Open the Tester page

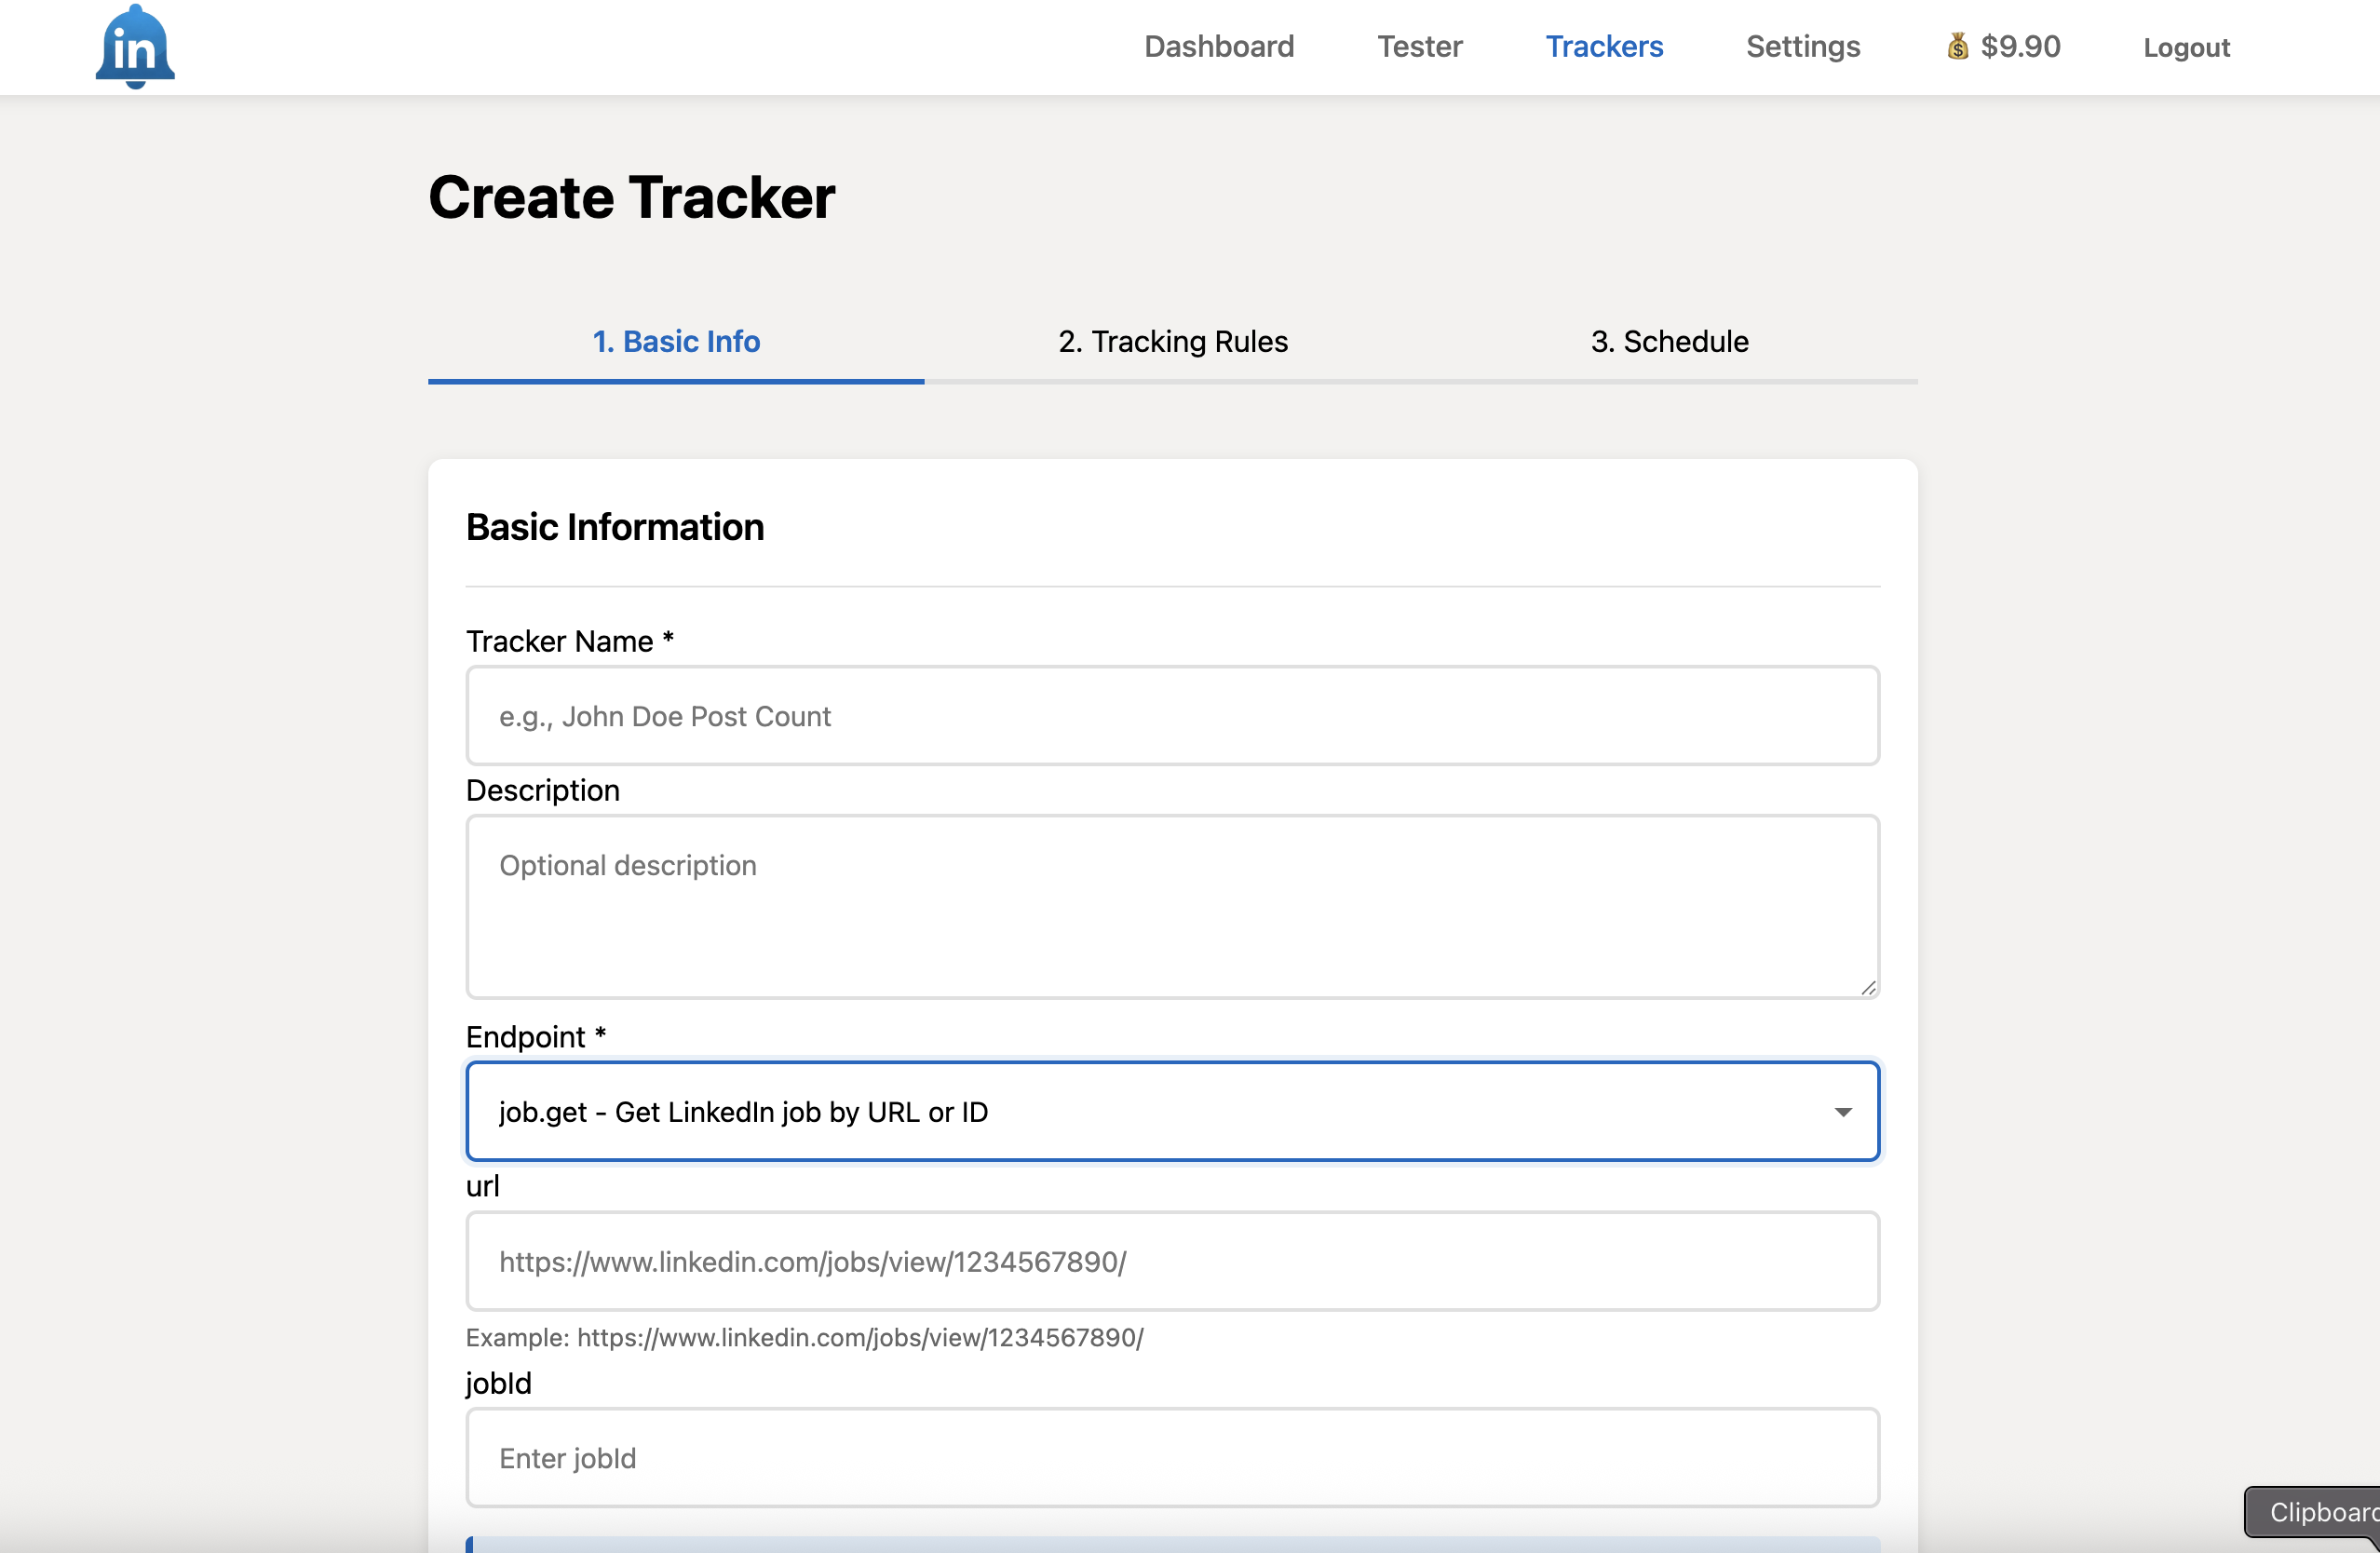1420,46
